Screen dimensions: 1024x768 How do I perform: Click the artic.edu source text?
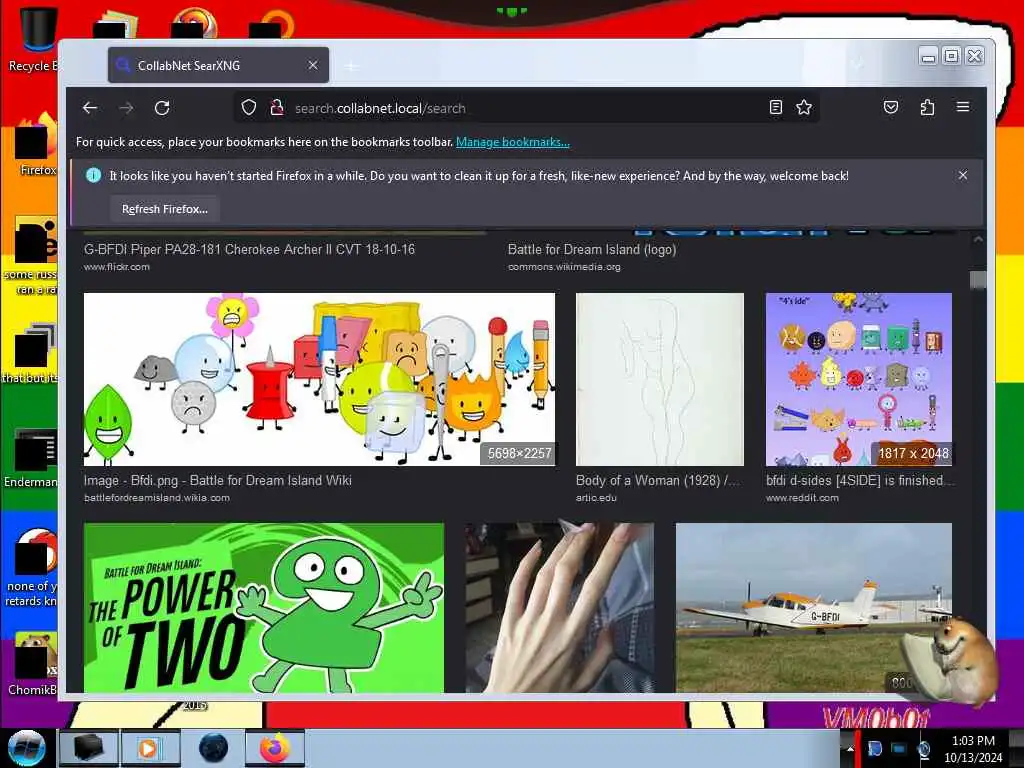tap(596, 498)
